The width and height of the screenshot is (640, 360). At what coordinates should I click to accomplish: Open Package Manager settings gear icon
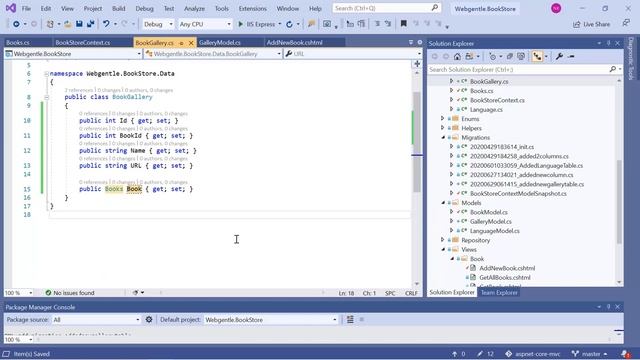tap(149, 320)
